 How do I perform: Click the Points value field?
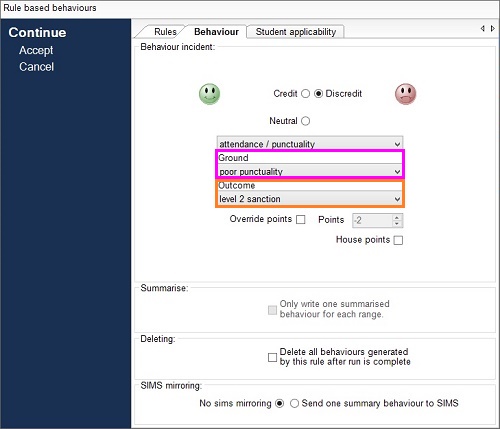tap(372, 220)
